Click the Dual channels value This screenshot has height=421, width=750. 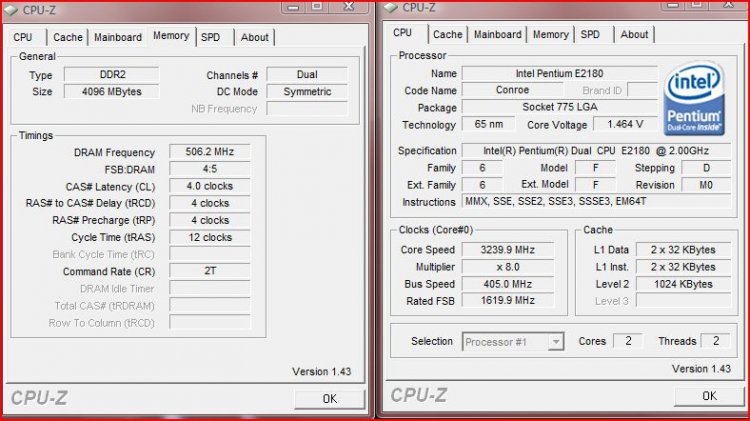(x=307, y=75)
